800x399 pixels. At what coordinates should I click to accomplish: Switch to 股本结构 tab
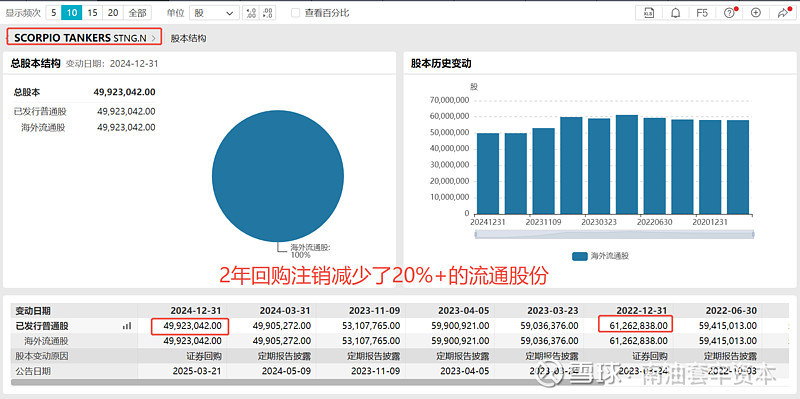[x=188, y=38]
